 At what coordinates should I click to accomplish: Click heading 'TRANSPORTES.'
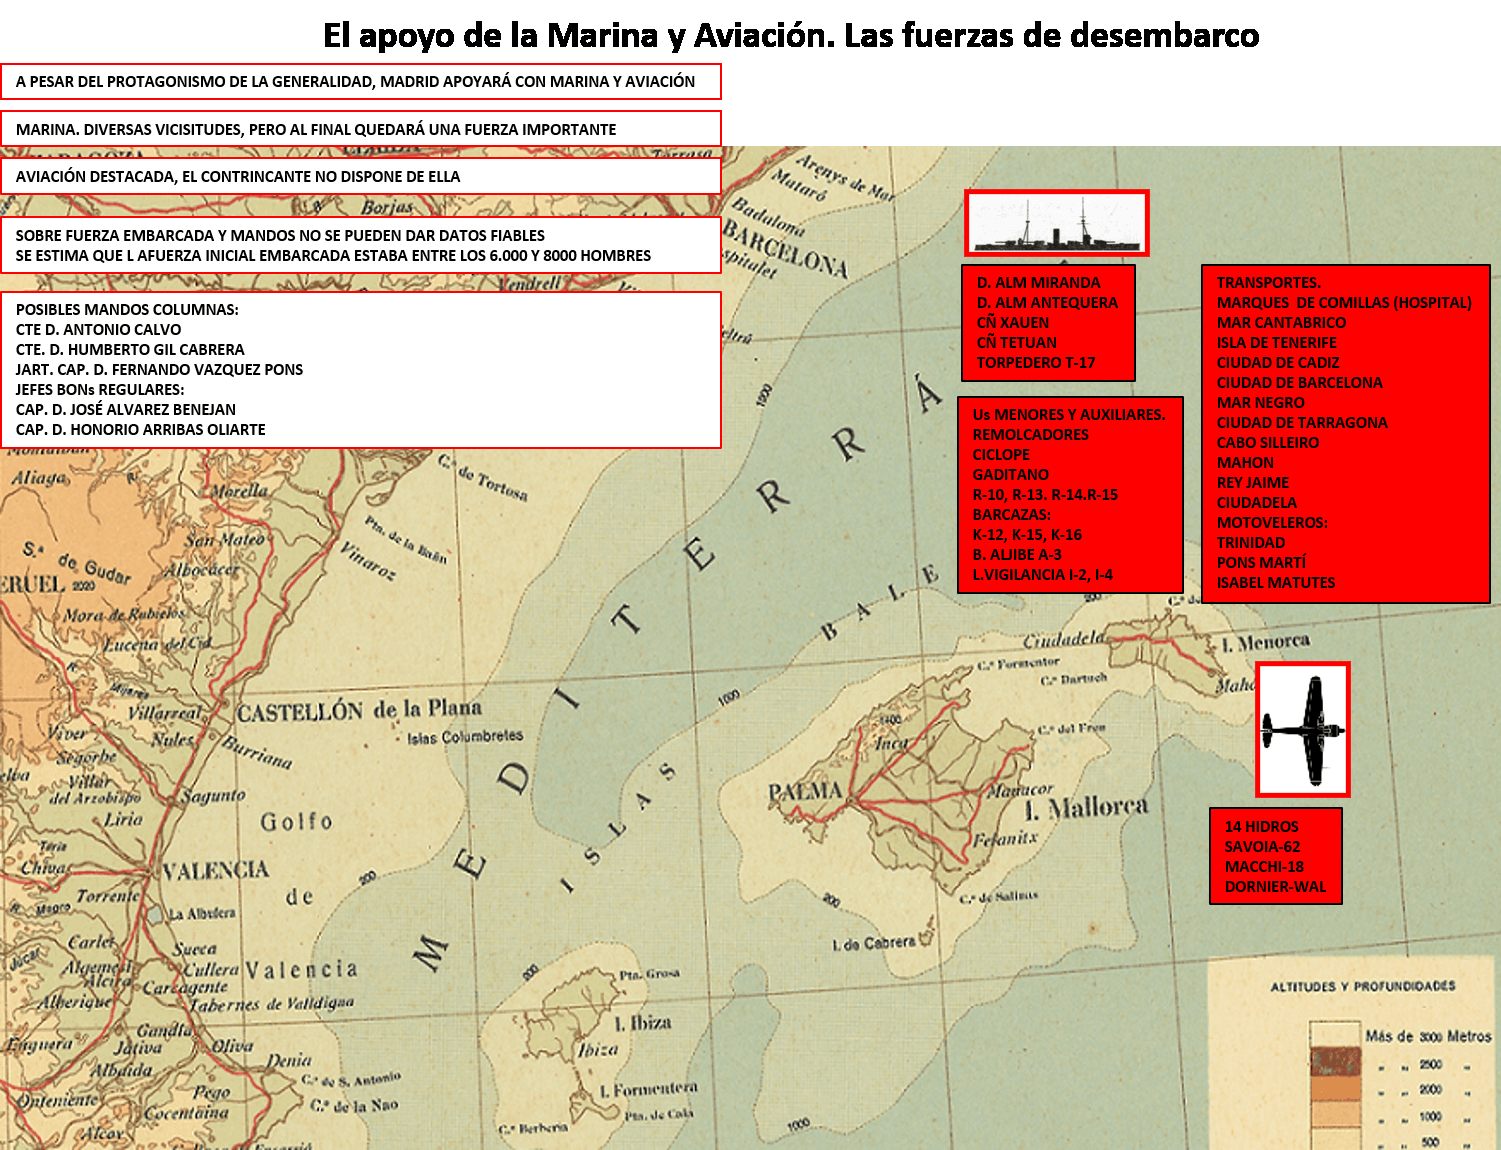pyautogui.click(x=1268, y=283)
